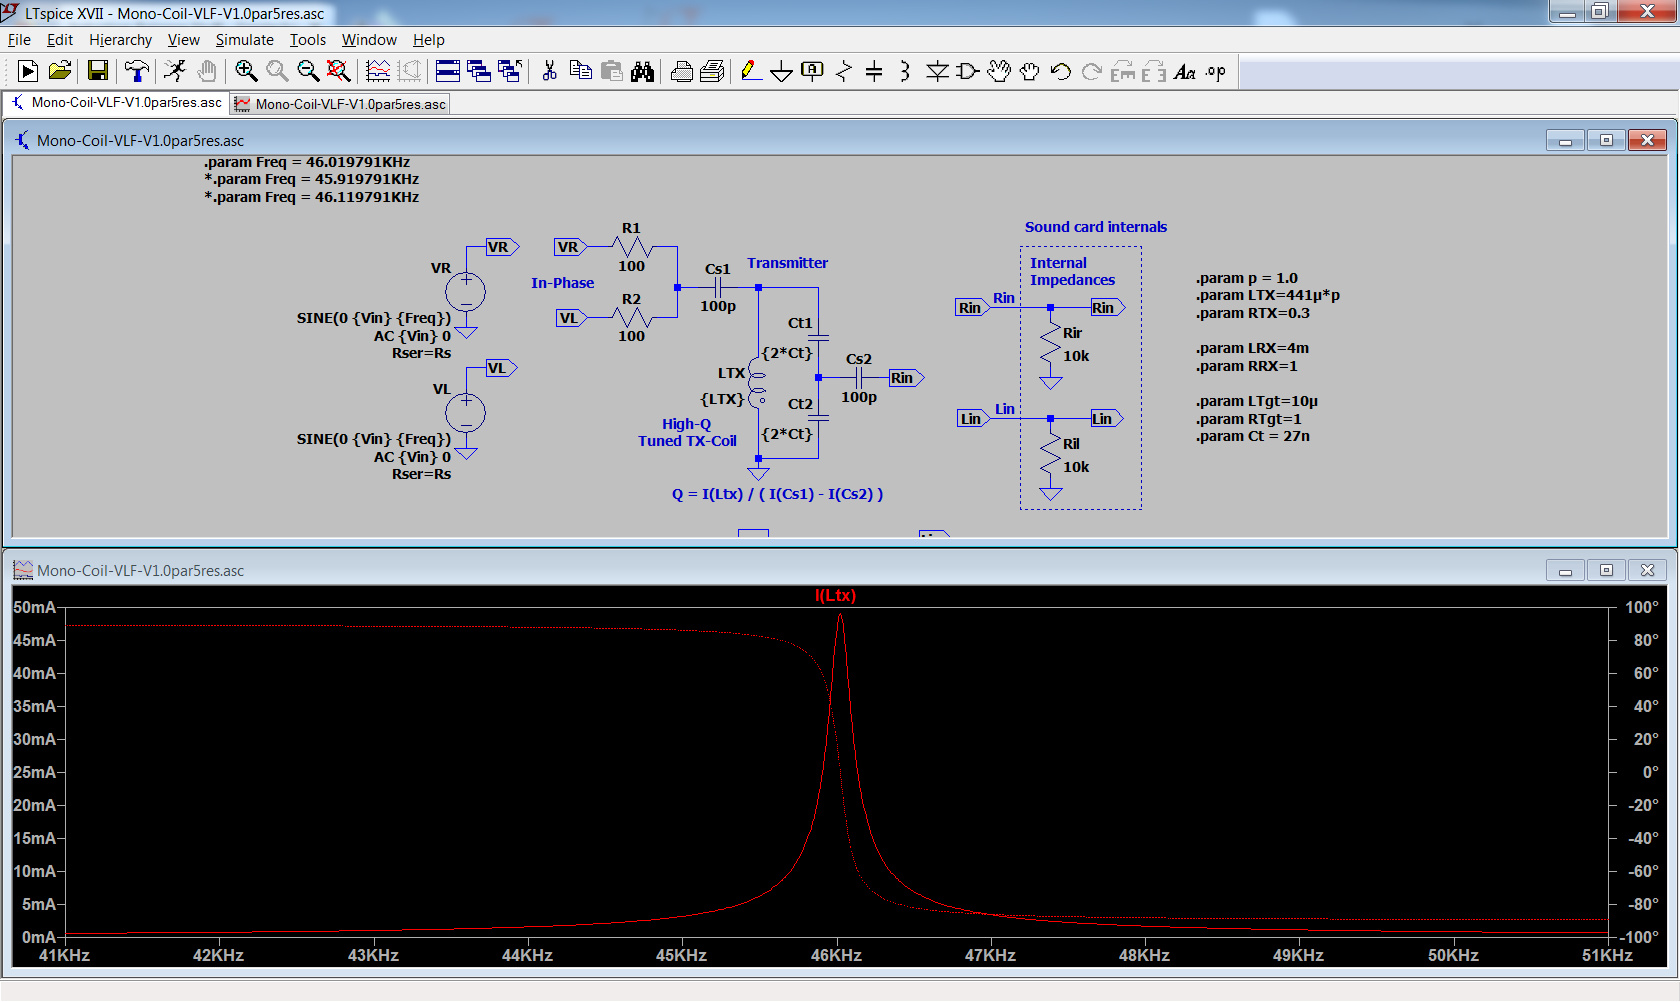The image size is (1680, 1002).
Task: Place a resistor with the resistor icon
Action: (x=844, y=71)
